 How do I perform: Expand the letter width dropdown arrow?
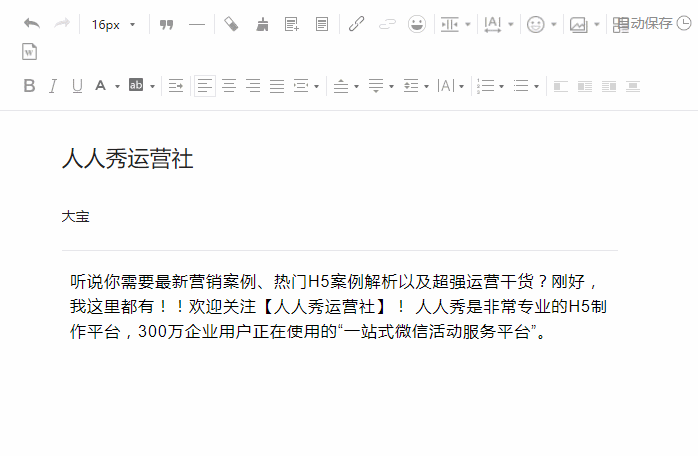(511, 24)
